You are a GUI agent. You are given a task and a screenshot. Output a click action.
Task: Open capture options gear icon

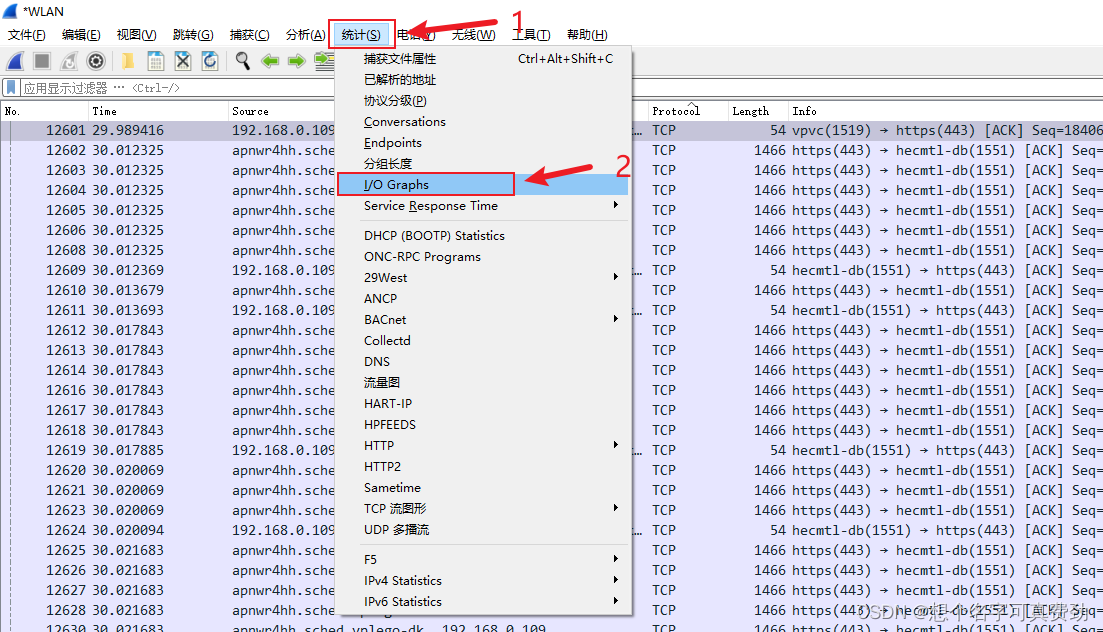point(96,61)
